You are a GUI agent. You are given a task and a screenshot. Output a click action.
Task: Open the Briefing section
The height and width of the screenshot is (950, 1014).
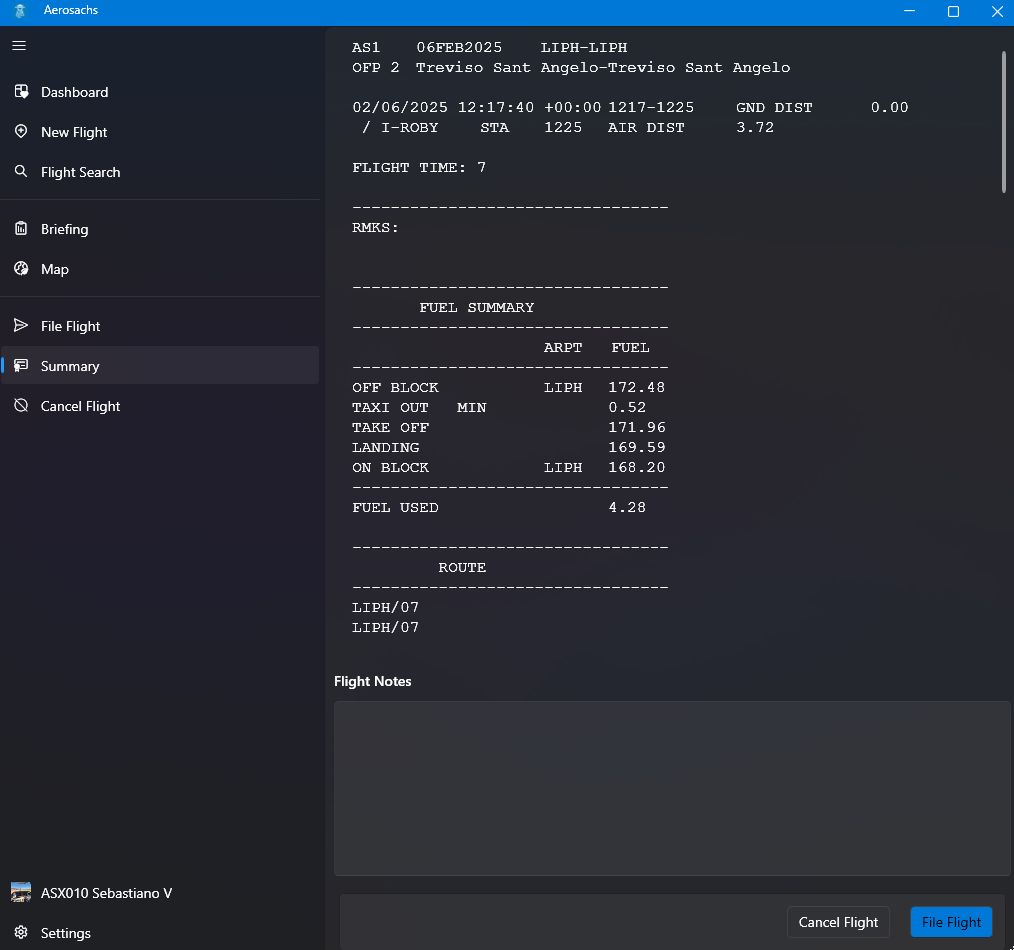coord(64,229)
